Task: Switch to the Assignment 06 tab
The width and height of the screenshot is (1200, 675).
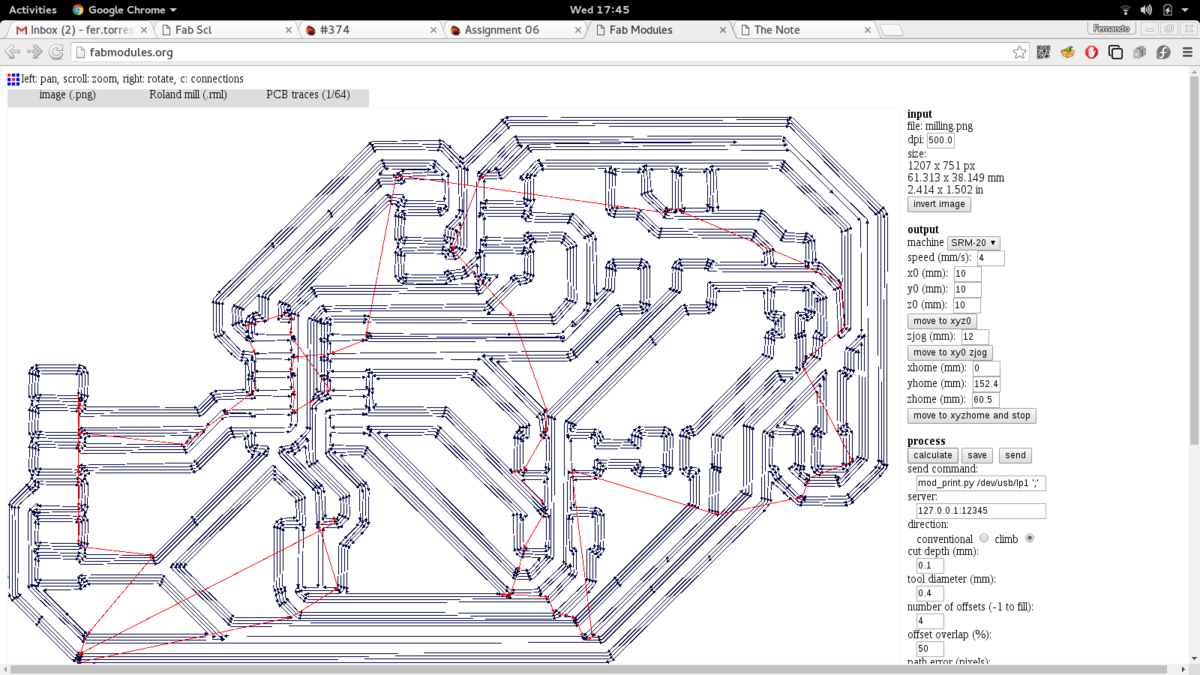Action: pos(514,30)
